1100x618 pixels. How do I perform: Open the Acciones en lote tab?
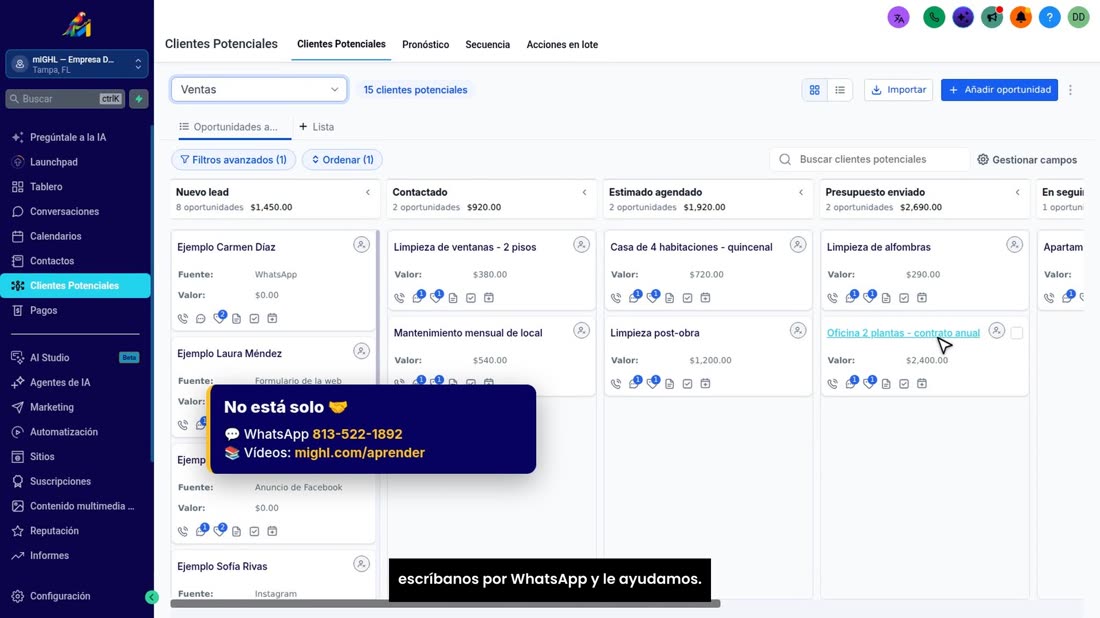pos(562,44)
